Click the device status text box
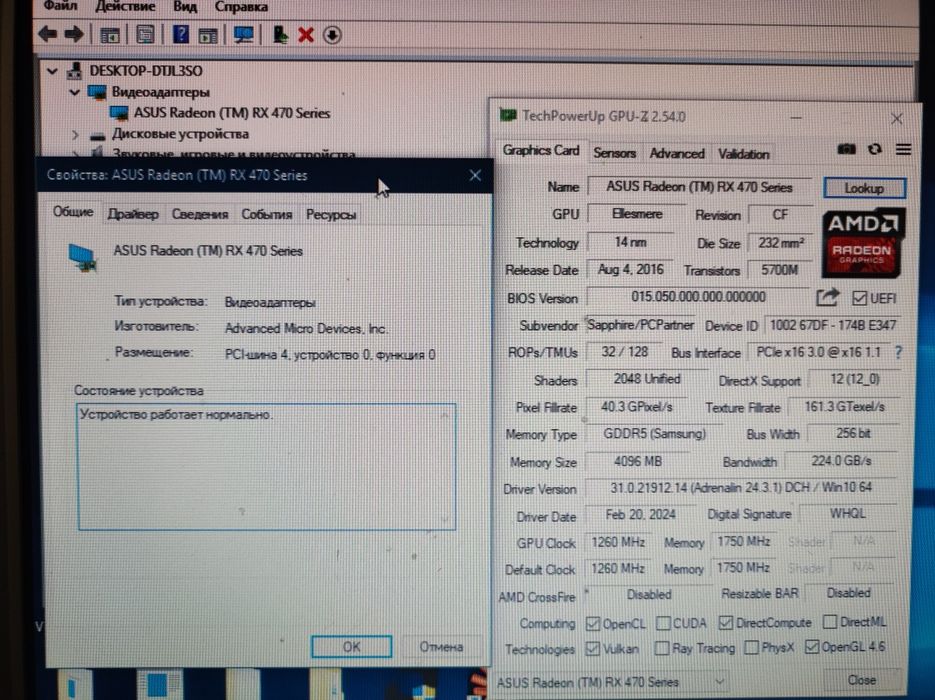Image resolution: width=935 pixels, height=700 pixels. click(267, 467)
